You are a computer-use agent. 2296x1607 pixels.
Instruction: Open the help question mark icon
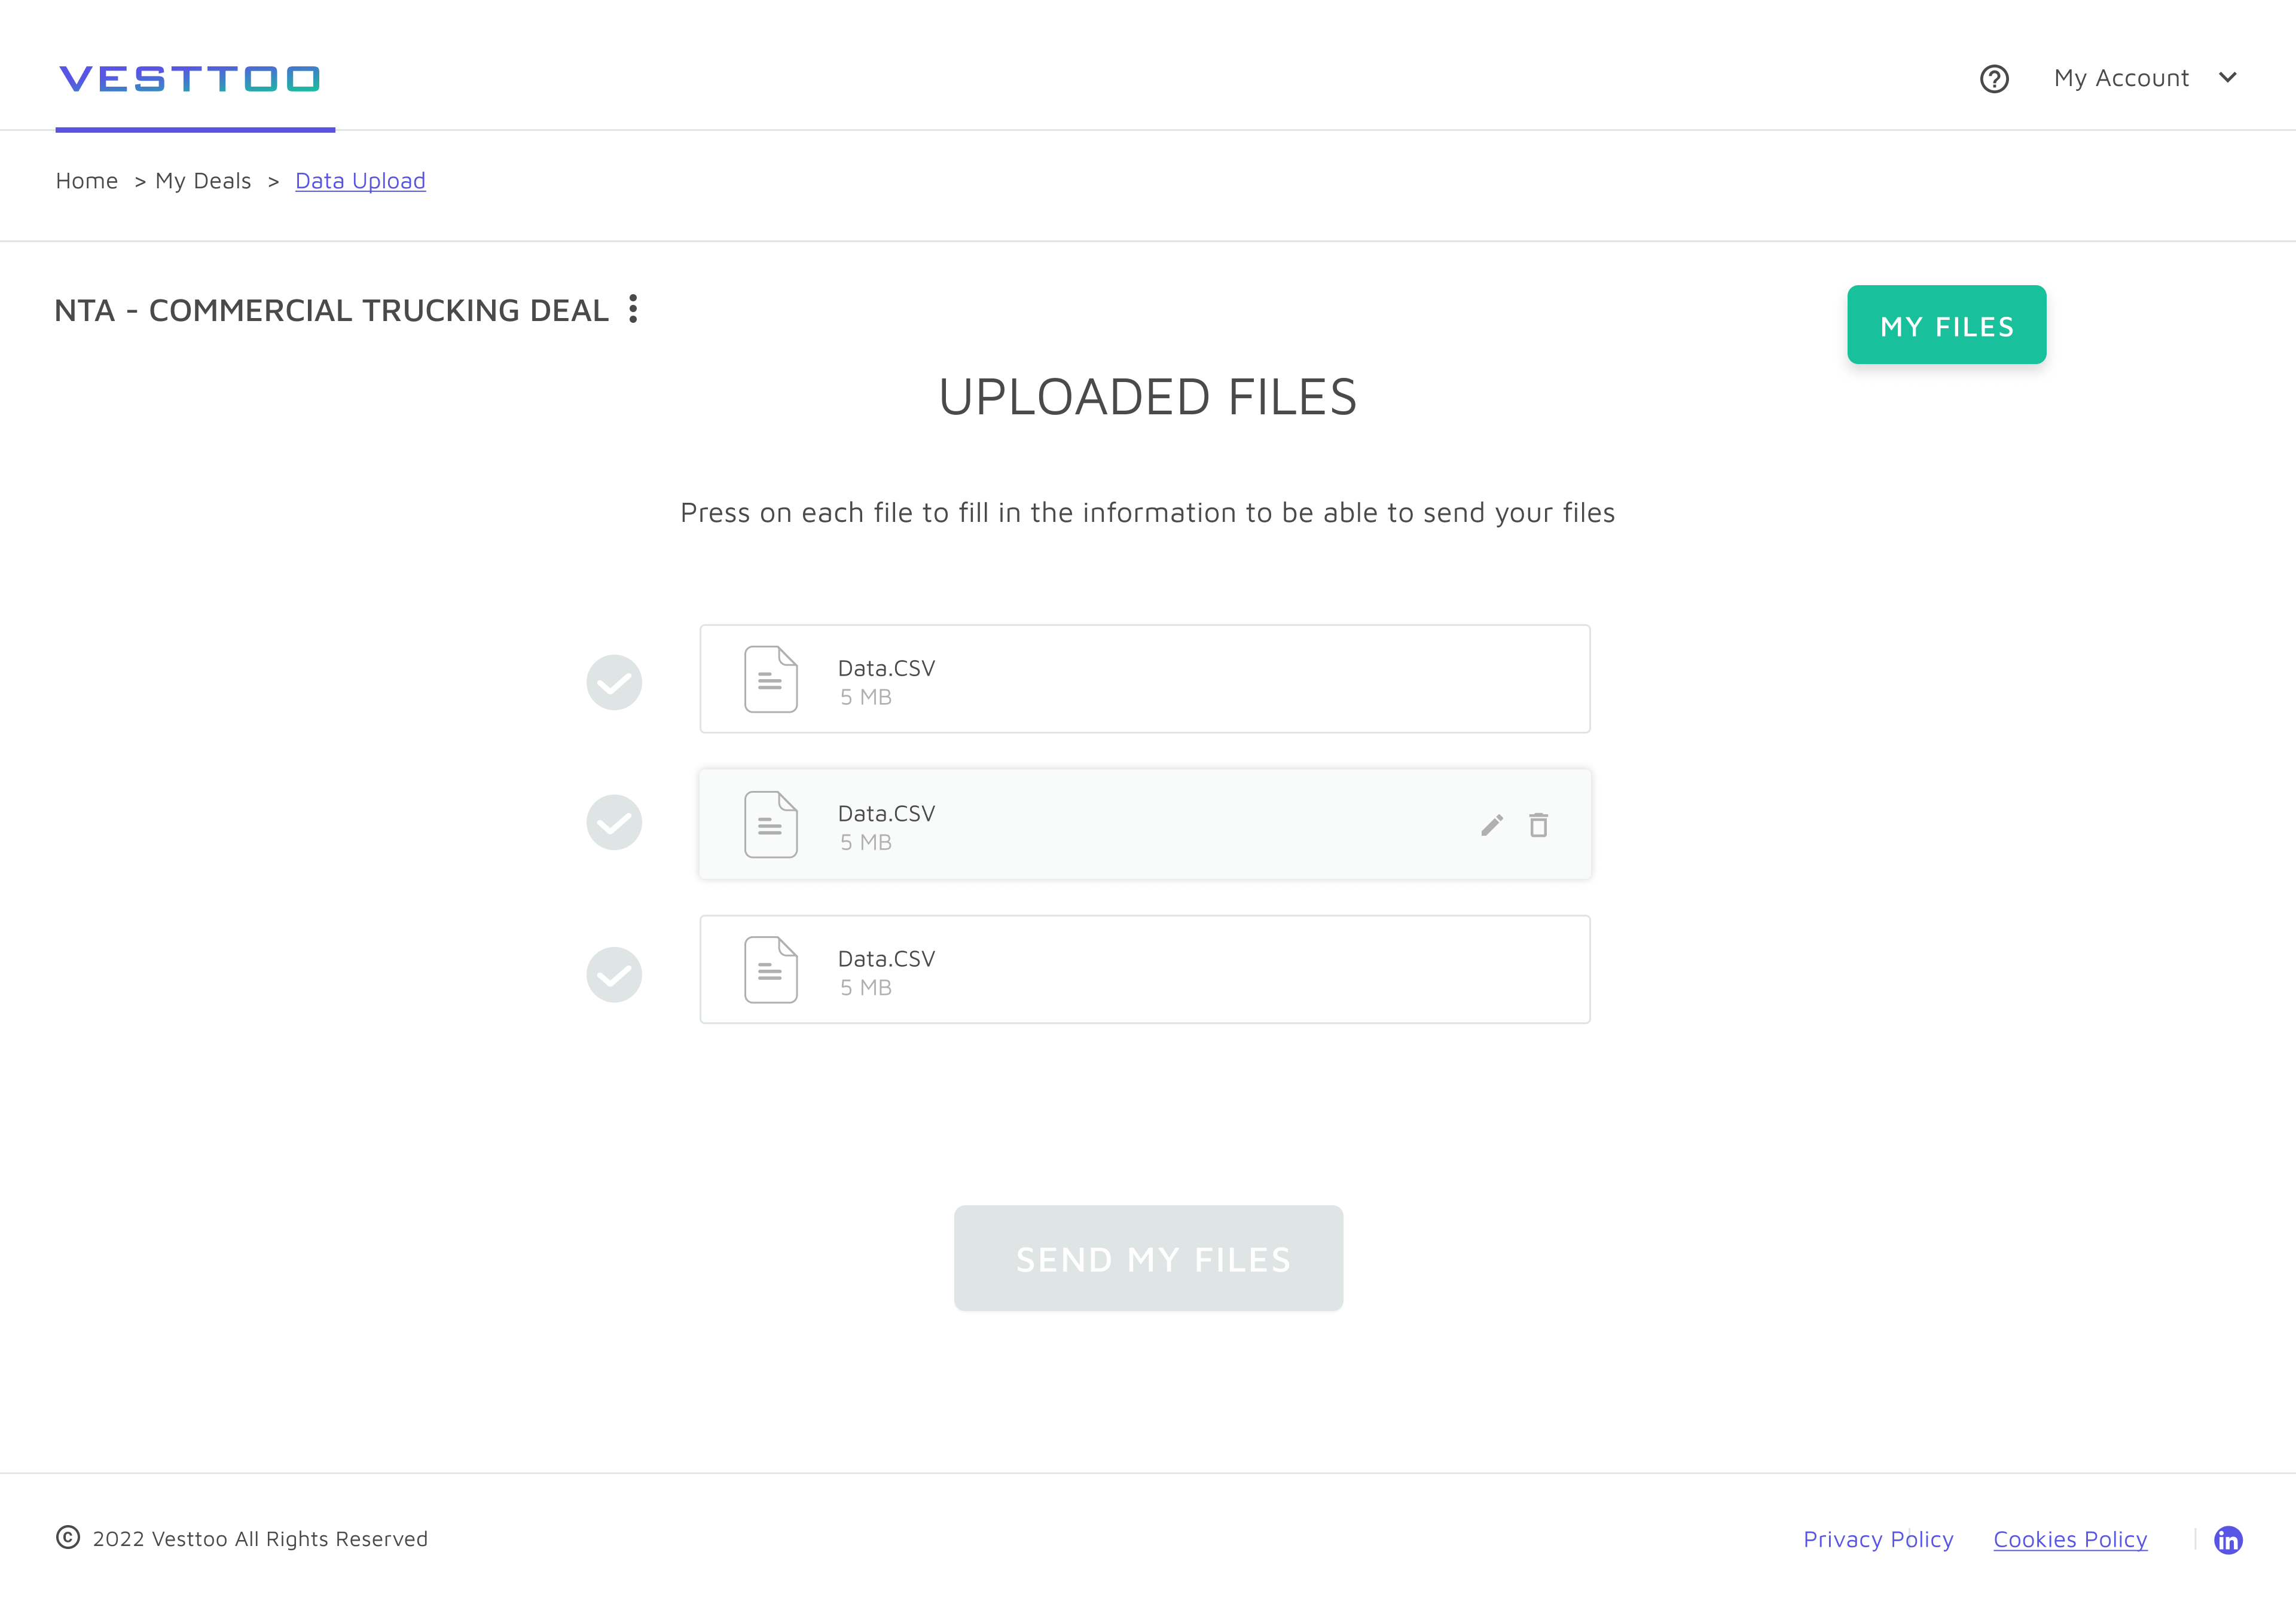(1994, 78)
